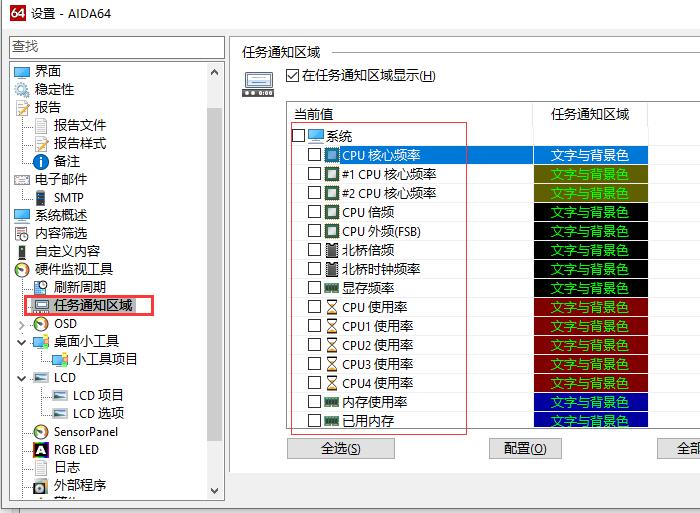Click the 显存频率 memory icon
700x513 pixels.
(331, 288)
